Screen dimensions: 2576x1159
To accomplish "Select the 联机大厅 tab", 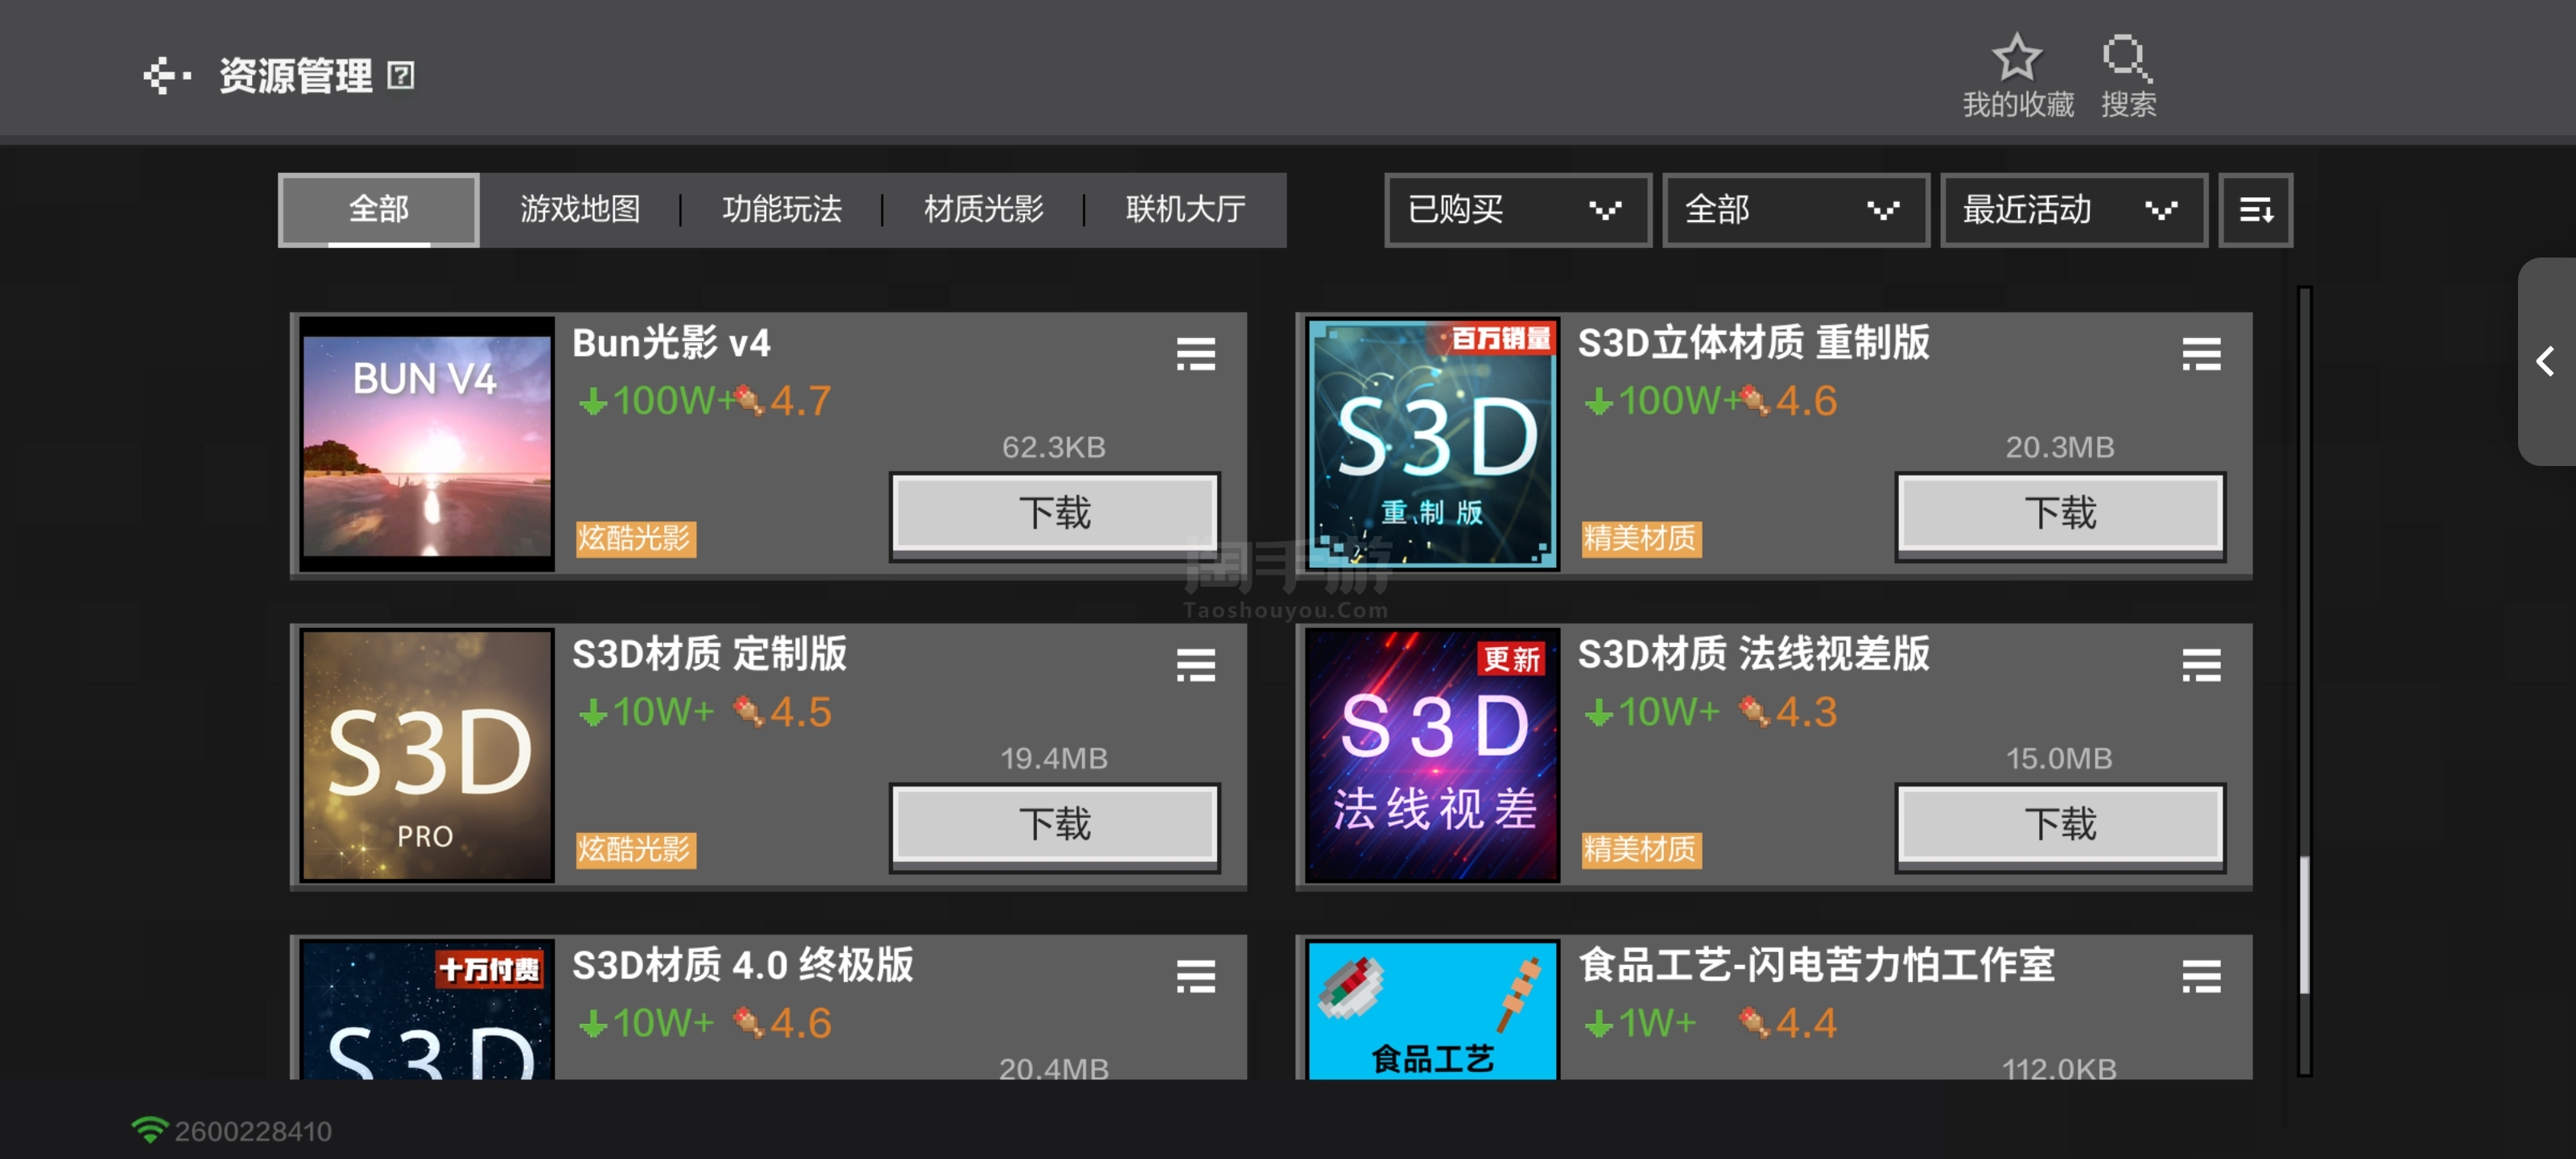I will [x=1185, y=210].
